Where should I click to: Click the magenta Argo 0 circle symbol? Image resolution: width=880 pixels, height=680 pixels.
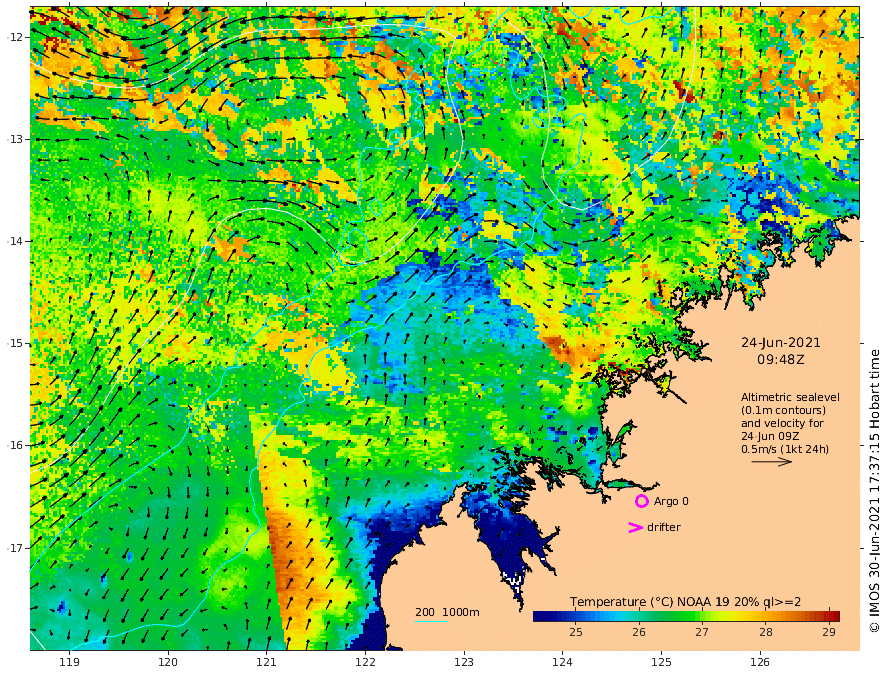tap(641, 501)
